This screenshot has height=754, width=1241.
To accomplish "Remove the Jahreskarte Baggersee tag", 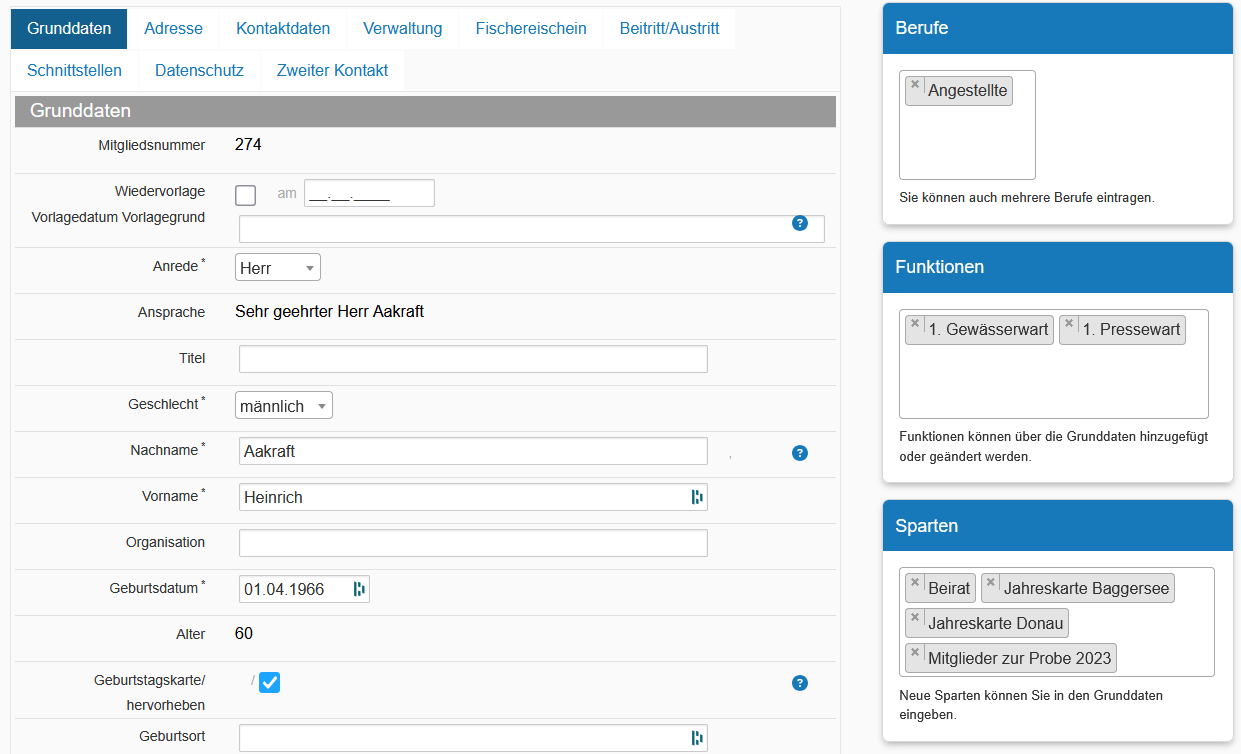I will coord(991,583).
